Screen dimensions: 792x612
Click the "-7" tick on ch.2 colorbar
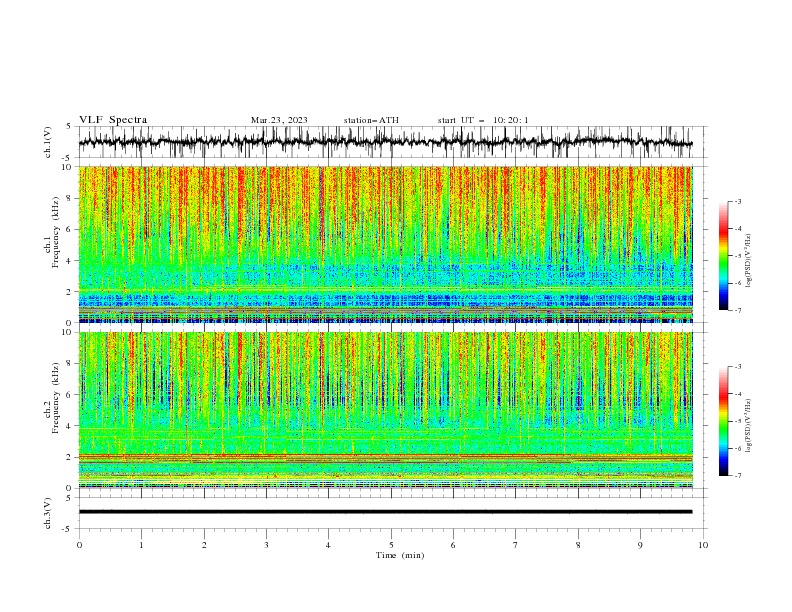[x=737, y=476]
